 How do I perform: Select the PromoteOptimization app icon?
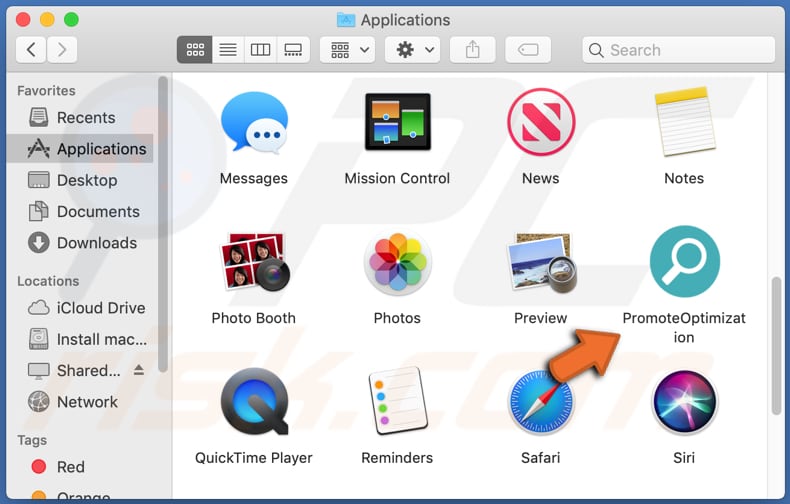pyautogui.click(x=685, y=261)
